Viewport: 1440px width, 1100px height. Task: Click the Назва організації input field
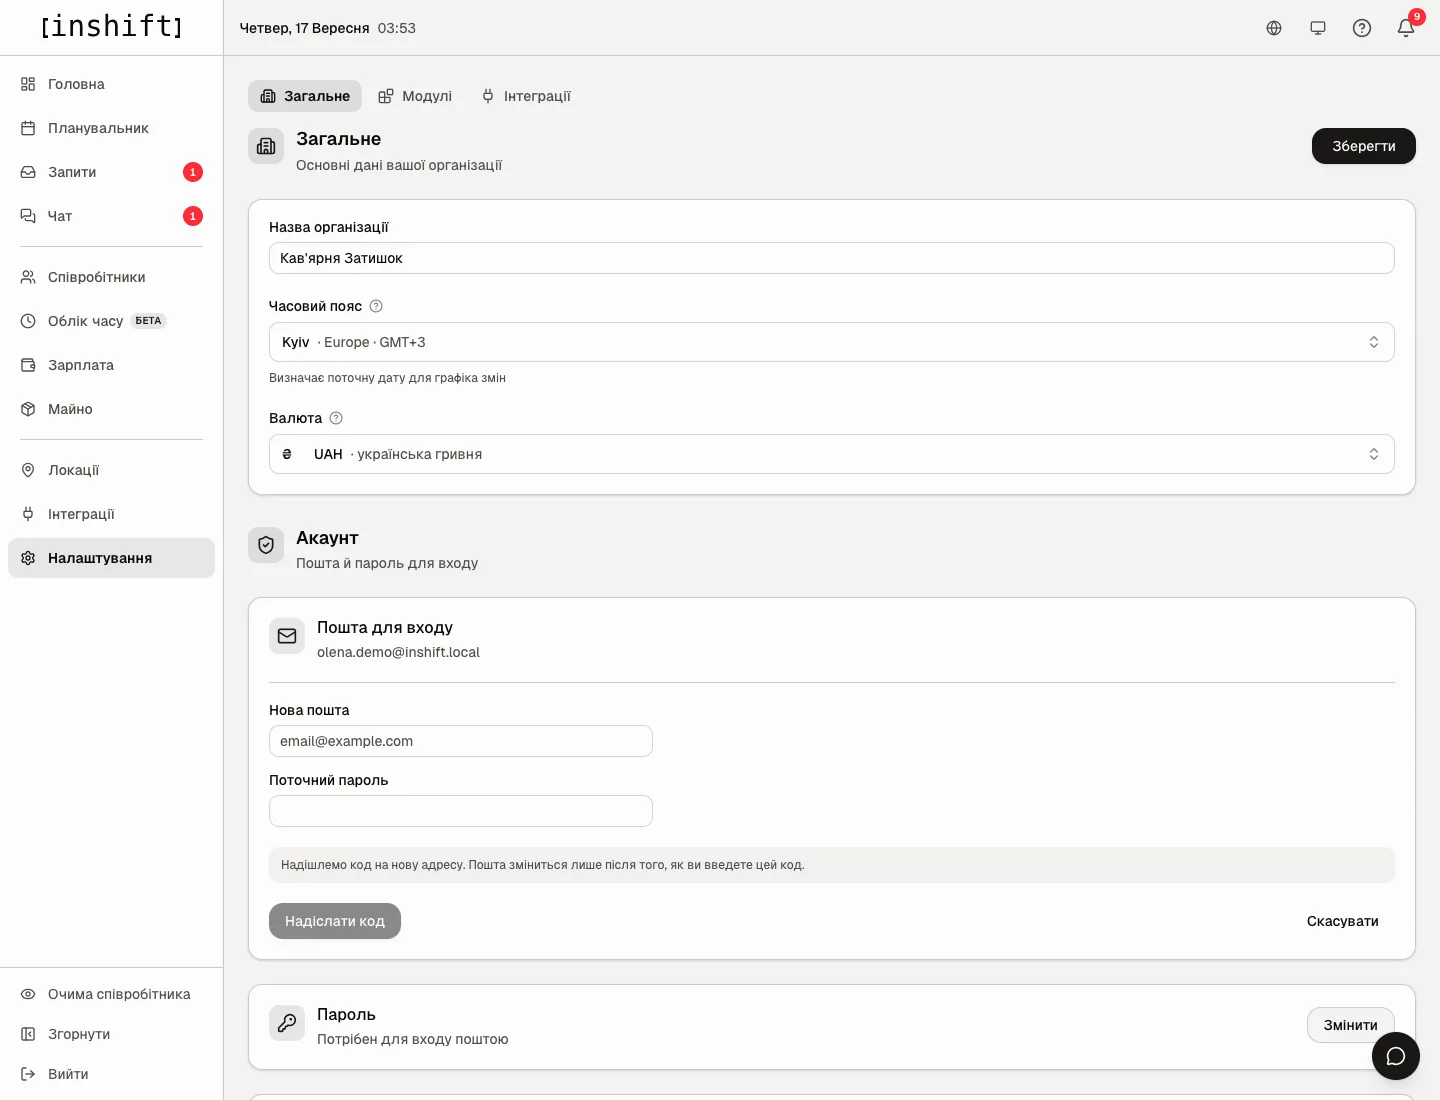click(x=832, y=258)
